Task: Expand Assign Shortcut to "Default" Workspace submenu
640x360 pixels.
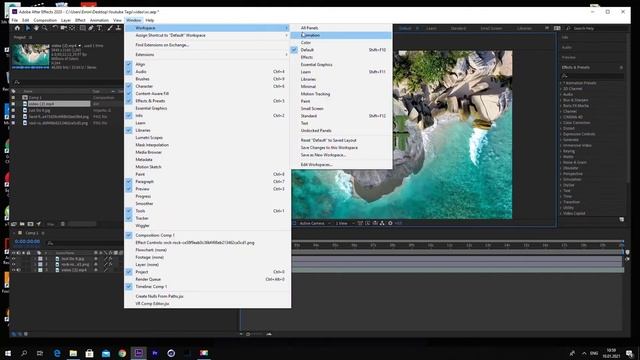Action: (207, 36)
